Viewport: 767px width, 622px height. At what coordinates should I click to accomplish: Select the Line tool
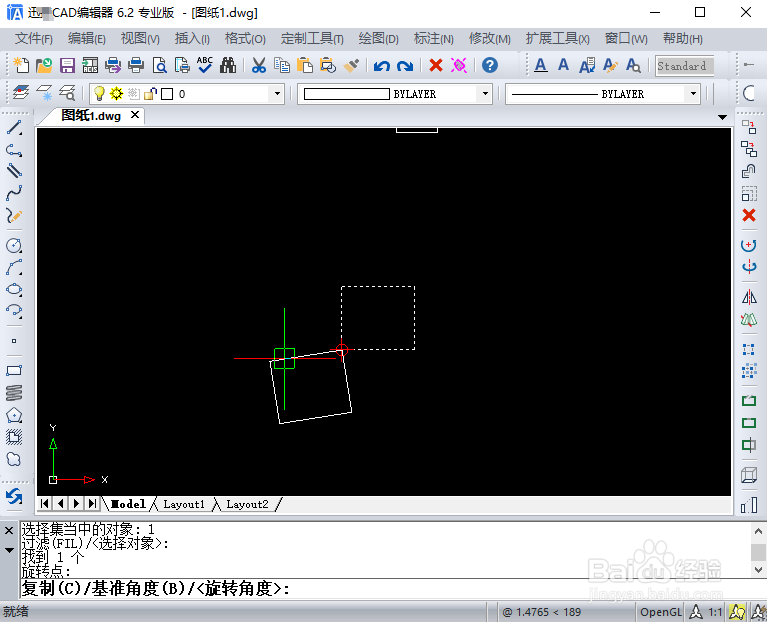(x=14, y=127)
